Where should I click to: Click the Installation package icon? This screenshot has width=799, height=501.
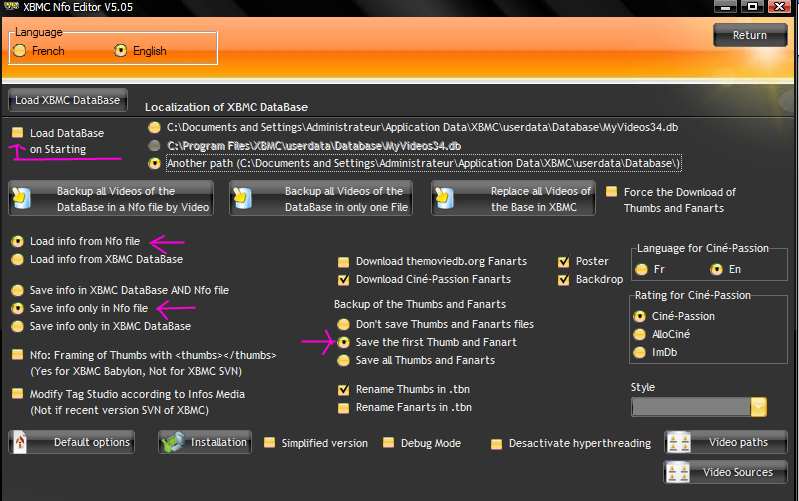click(172, 442)
